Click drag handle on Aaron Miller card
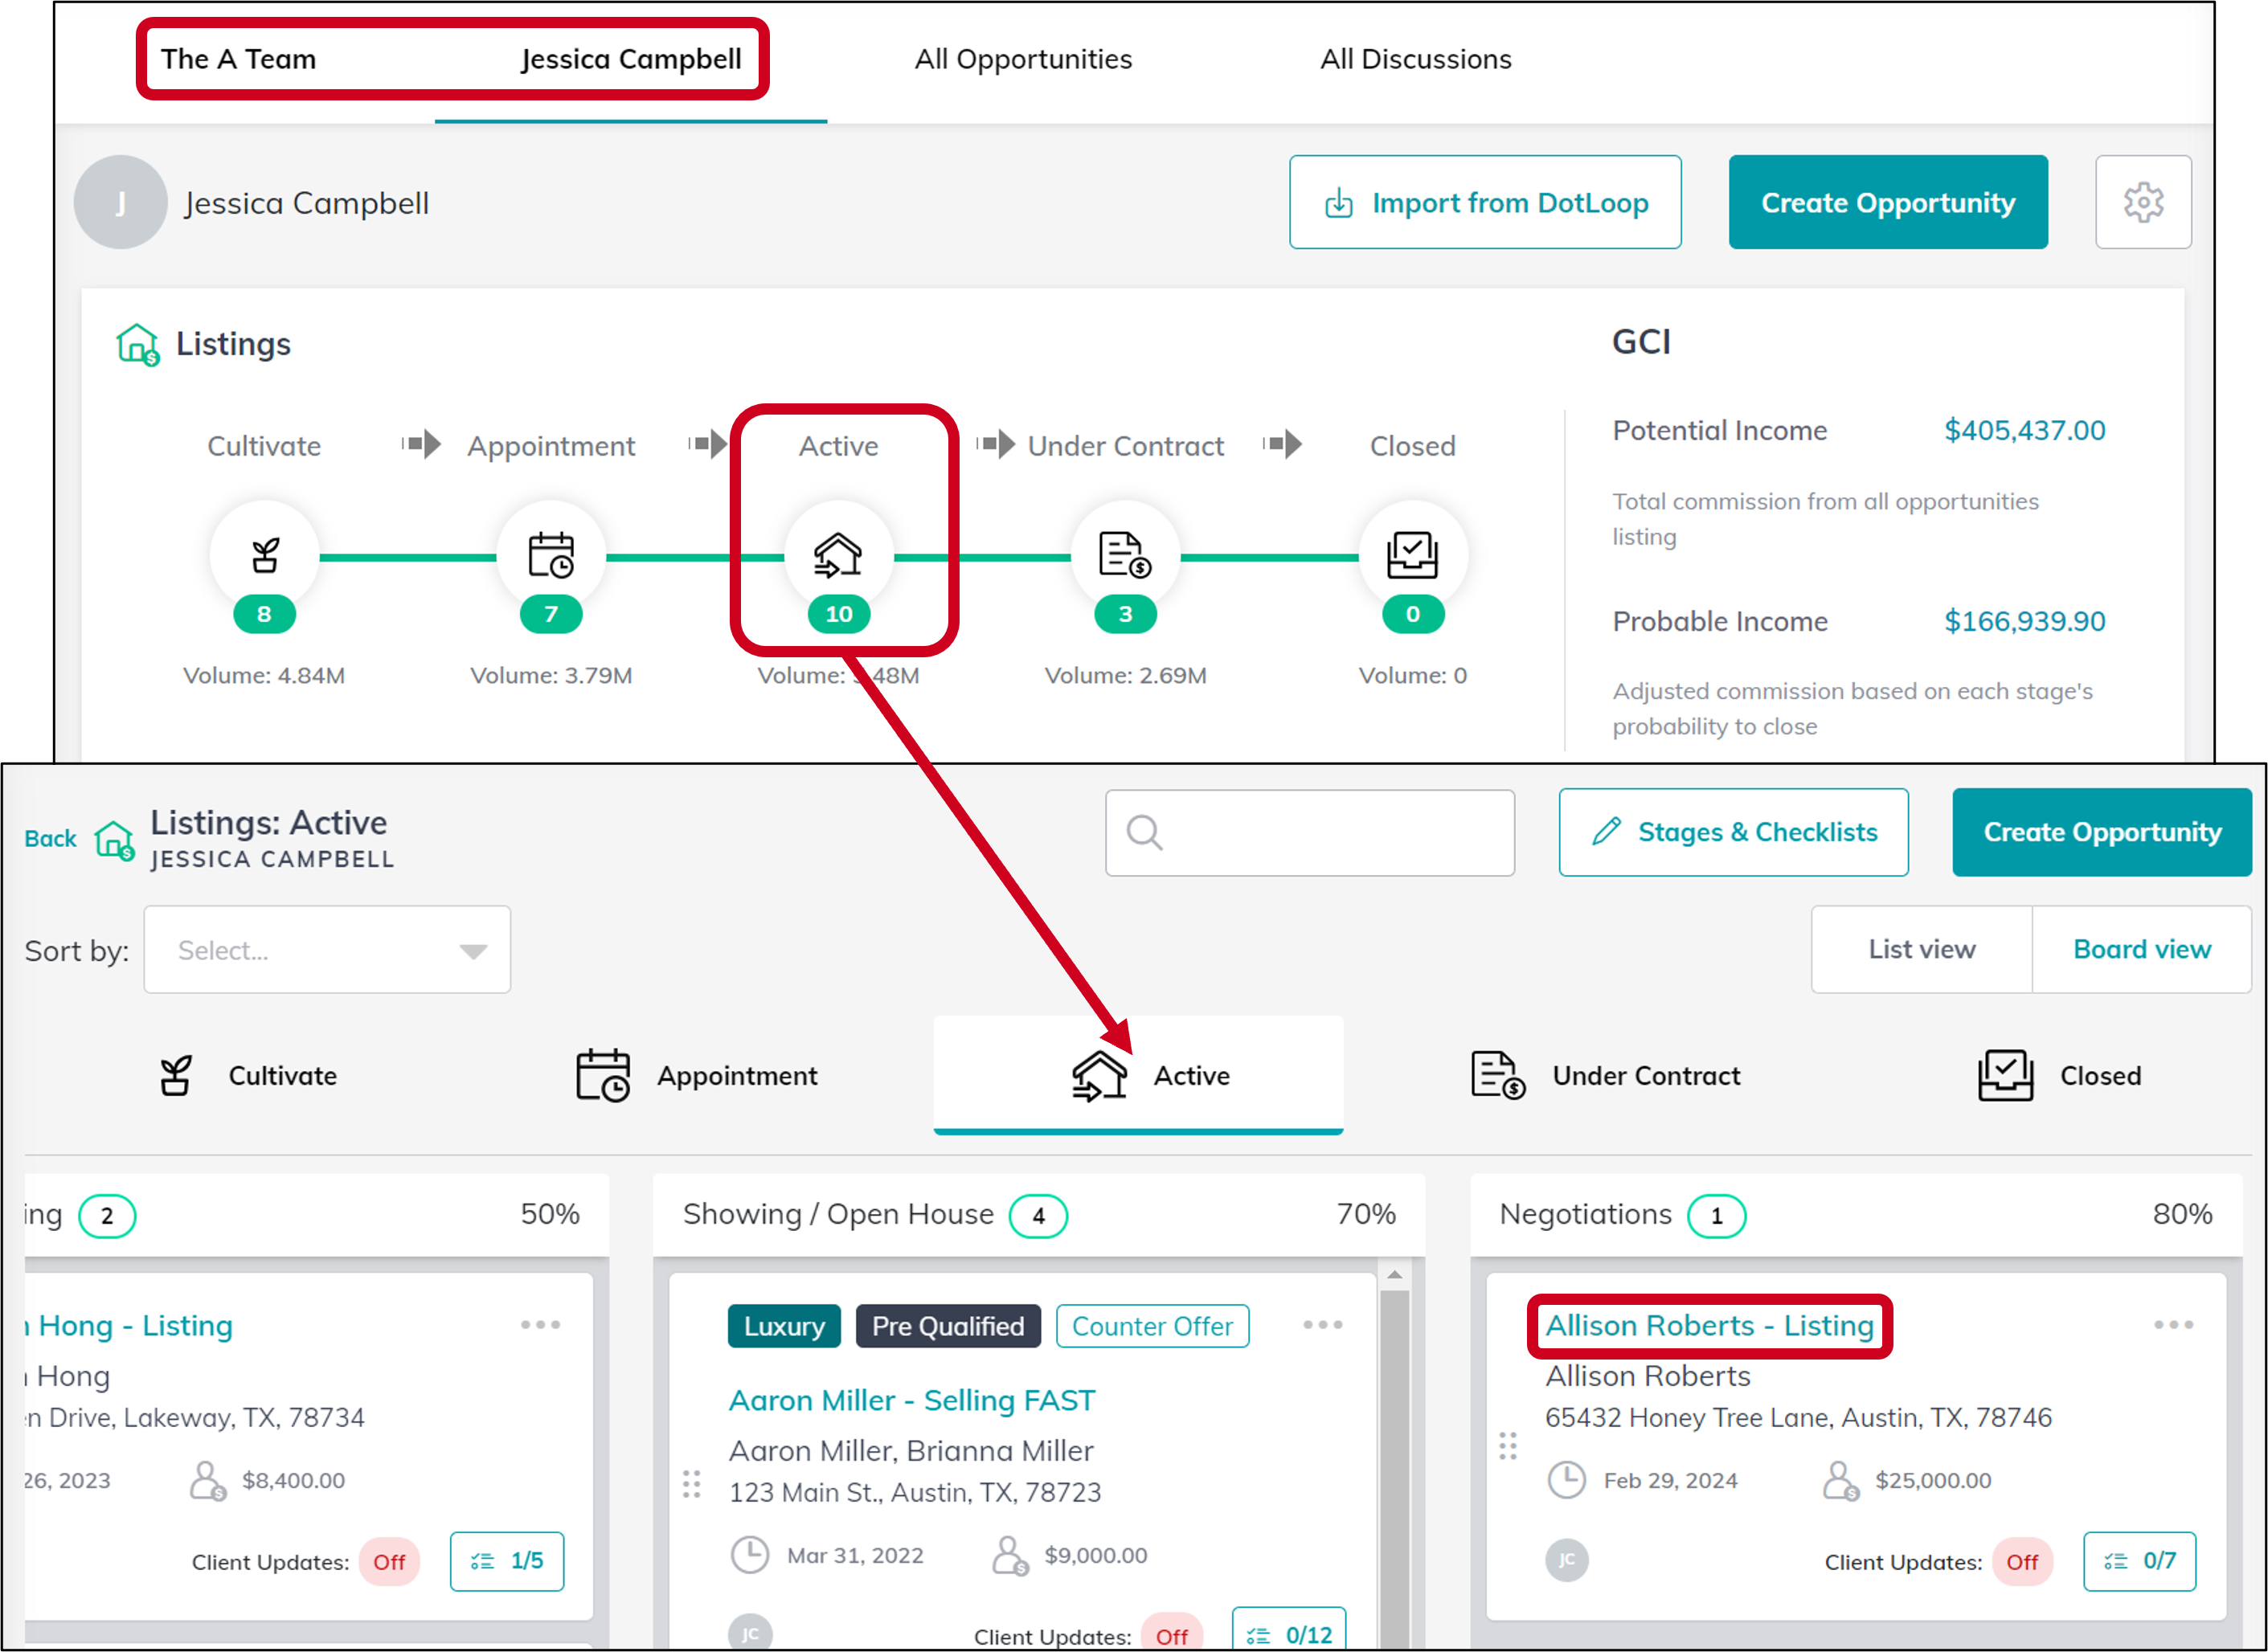2268x1652 pixels. tap(691, 1484)
